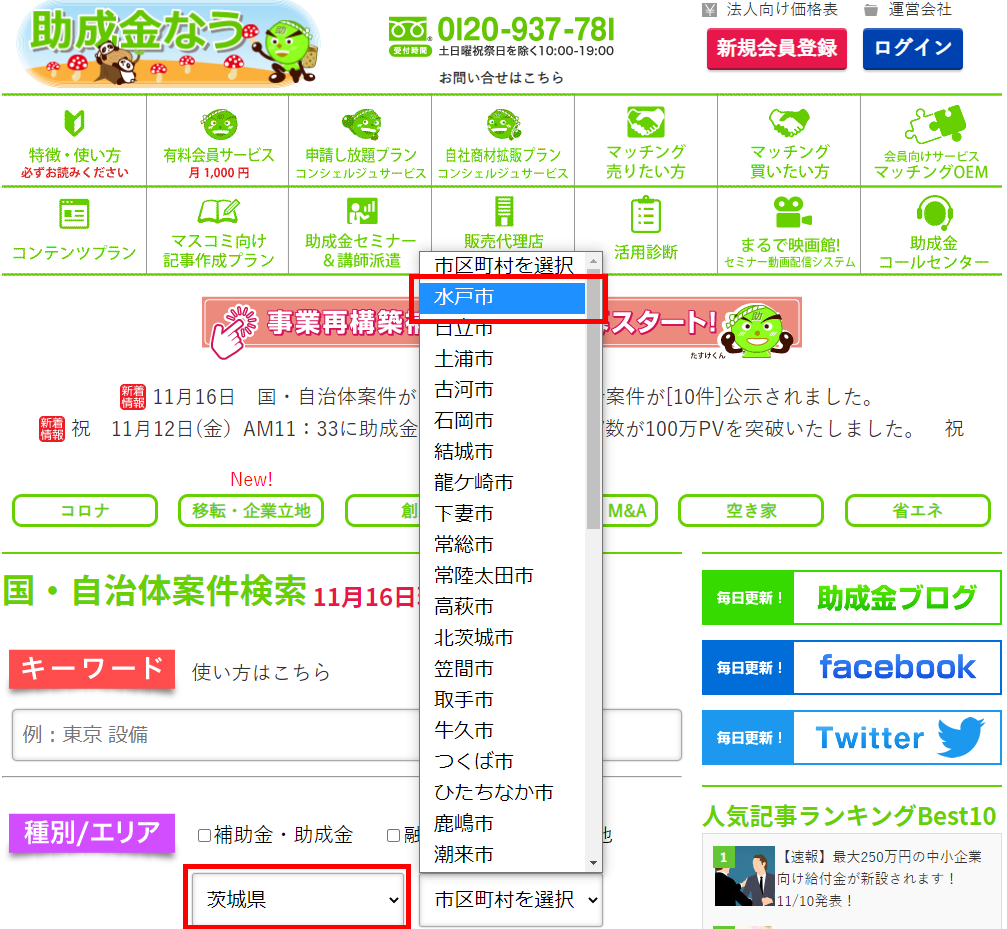Click the 新規会員登録 button
Image resolution: width=1007 pixels, height=929 pixels.
[776, 49]
